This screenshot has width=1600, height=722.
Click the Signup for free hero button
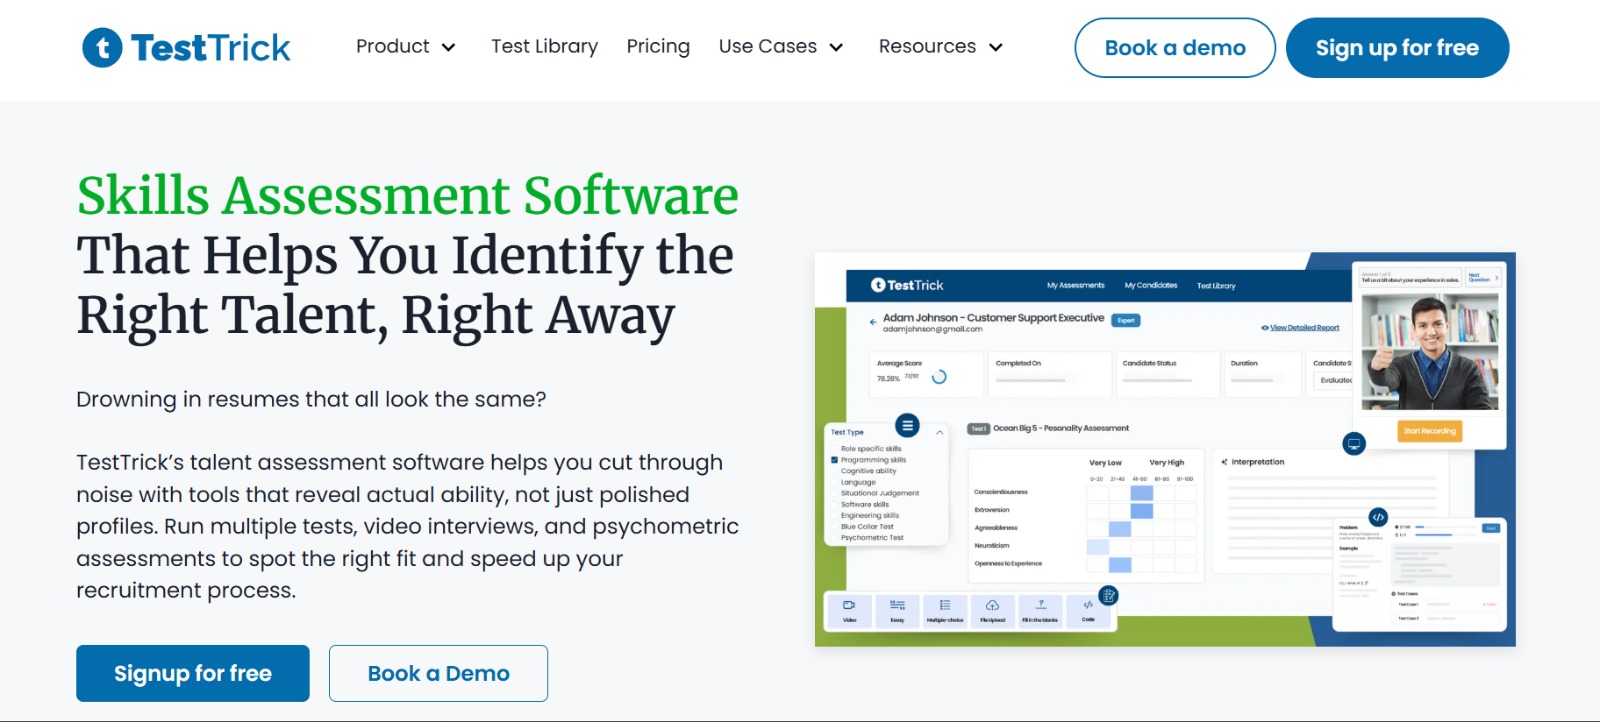[x=193, y=673]
